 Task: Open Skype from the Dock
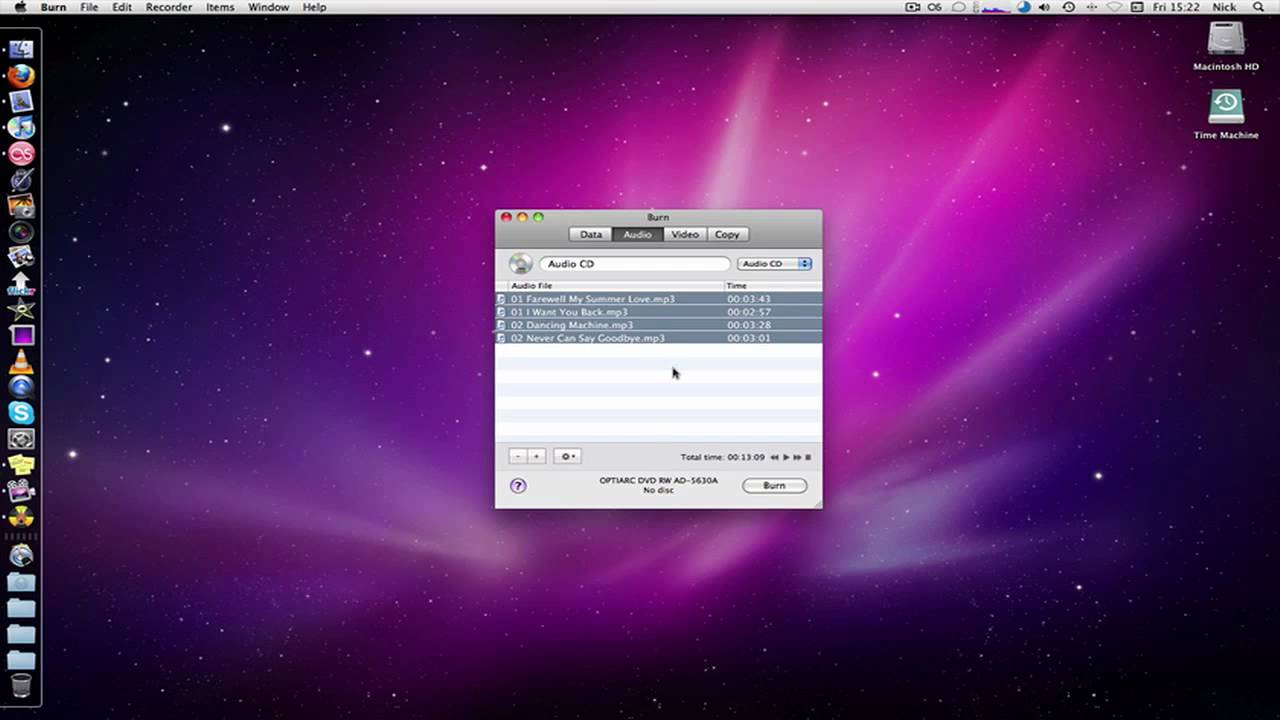[x=21, y=413]
